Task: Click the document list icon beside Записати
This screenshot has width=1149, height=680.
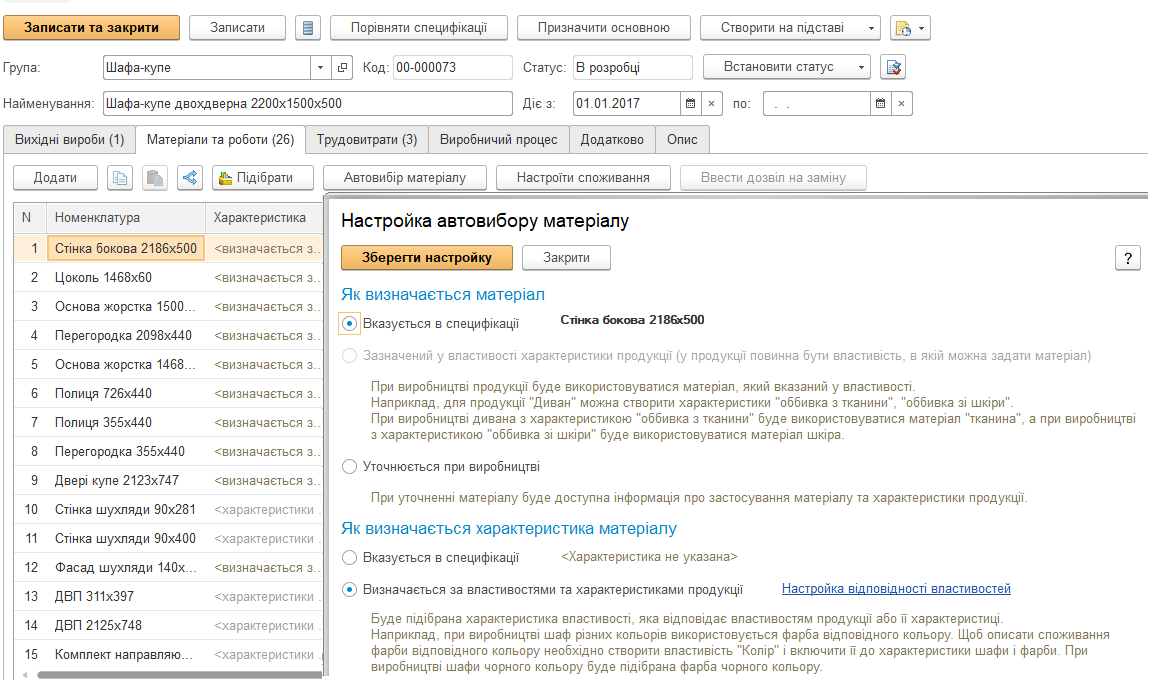Action: [x=308, y=28]
